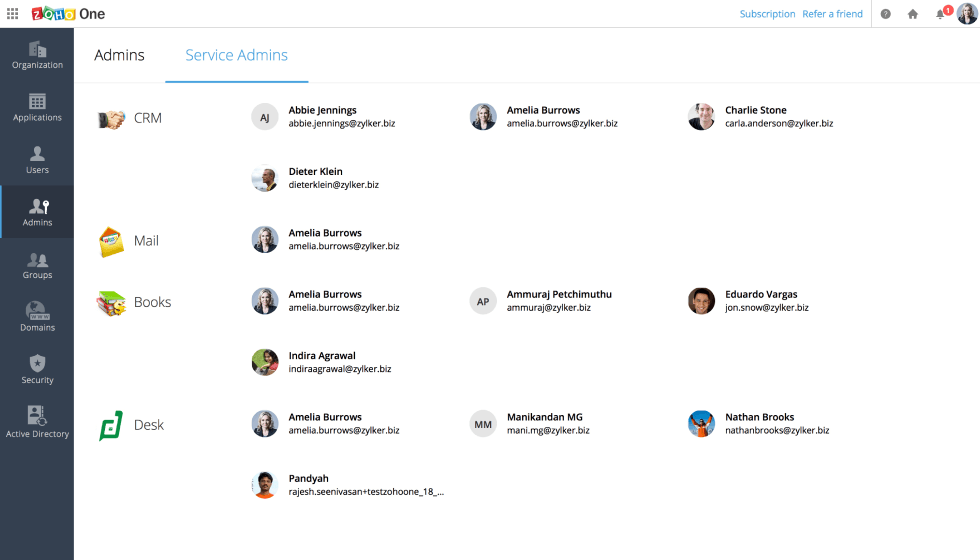Viewport: 980px width, 560px height.
Task: Open the Security sidebar section
Action: [37, 370]
